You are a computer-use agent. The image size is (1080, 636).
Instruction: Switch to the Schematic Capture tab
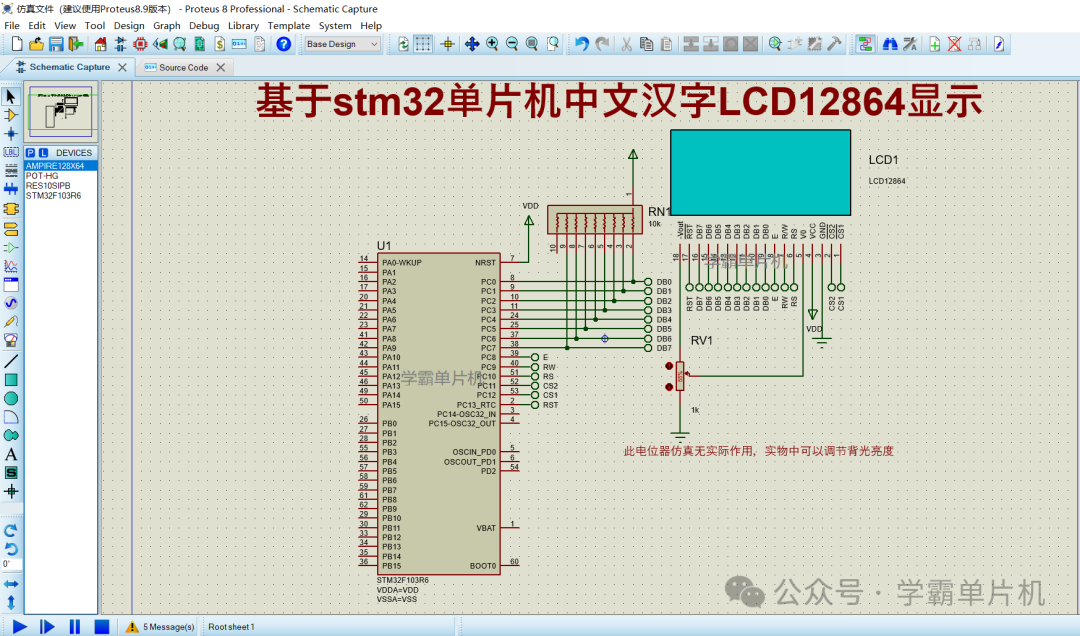(69, 67)
